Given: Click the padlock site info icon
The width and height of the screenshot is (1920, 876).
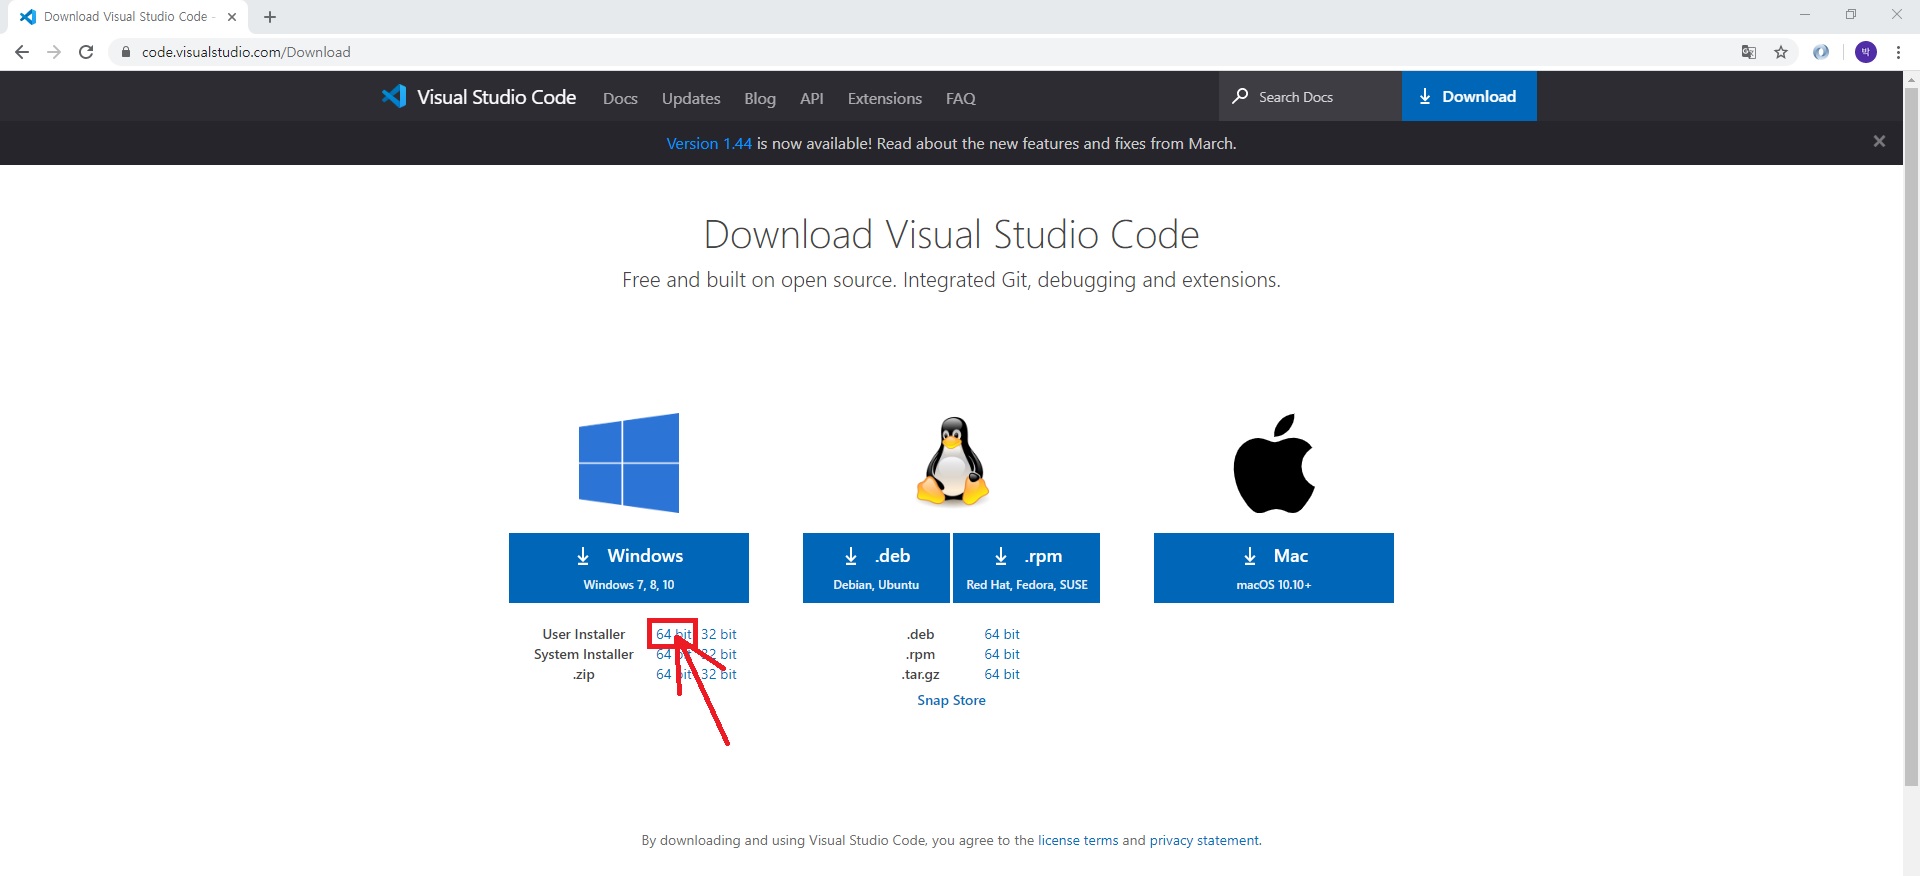Looking at the screenshot, I should pos(125,52).
